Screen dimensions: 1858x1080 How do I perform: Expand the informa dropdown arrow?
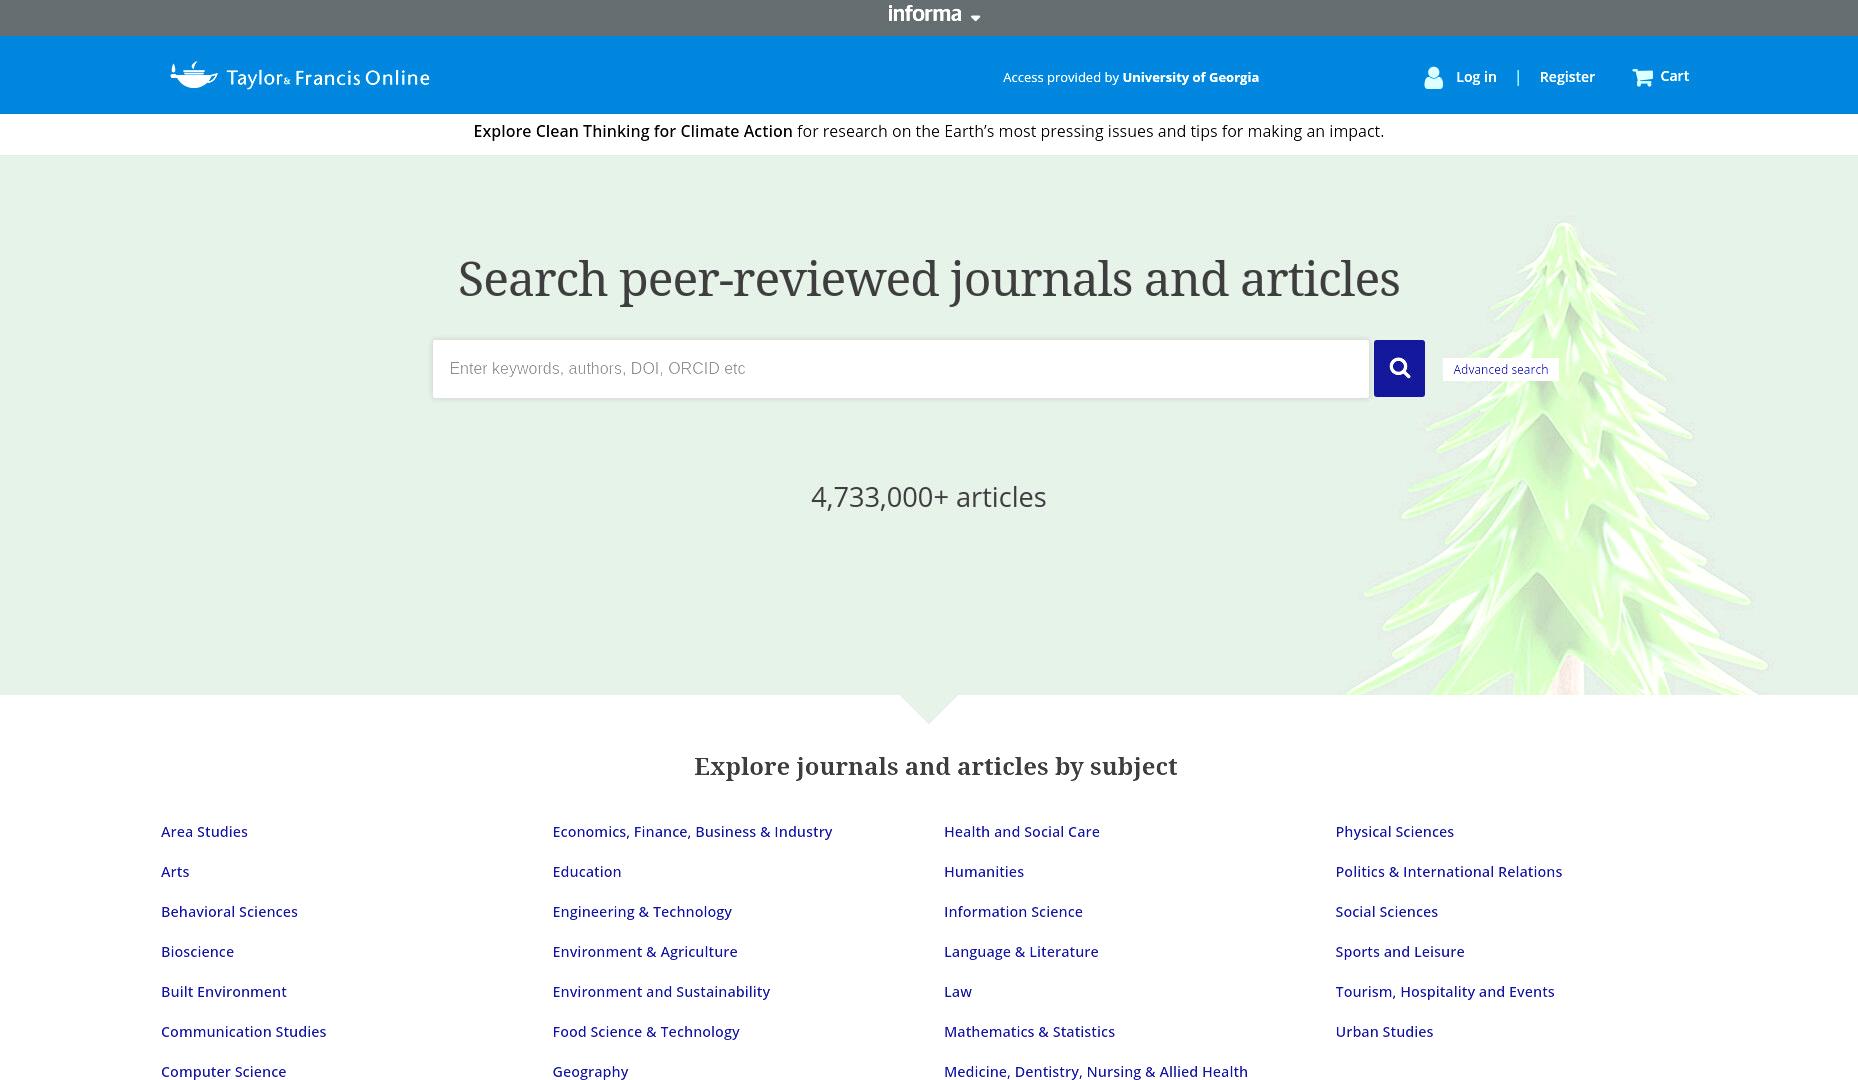pos(975,17)
